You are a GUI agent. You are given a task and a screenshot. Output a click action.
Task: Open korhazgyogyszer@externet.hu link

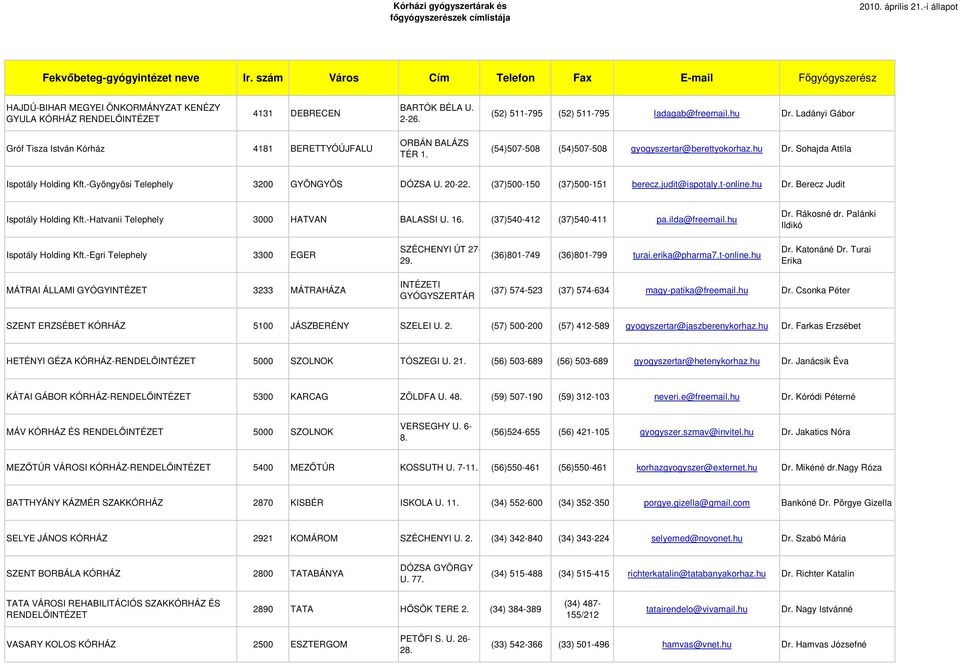696,467
